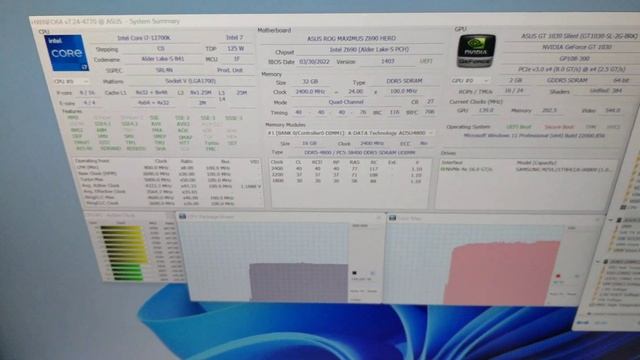Click BIOS version 1403
Screen dimensions: 640x360
click(387, 61)
